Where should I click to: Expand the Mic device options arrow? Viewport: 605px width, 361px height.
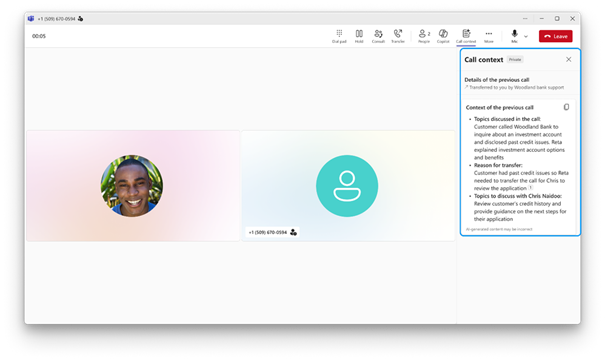coord(526,36)
